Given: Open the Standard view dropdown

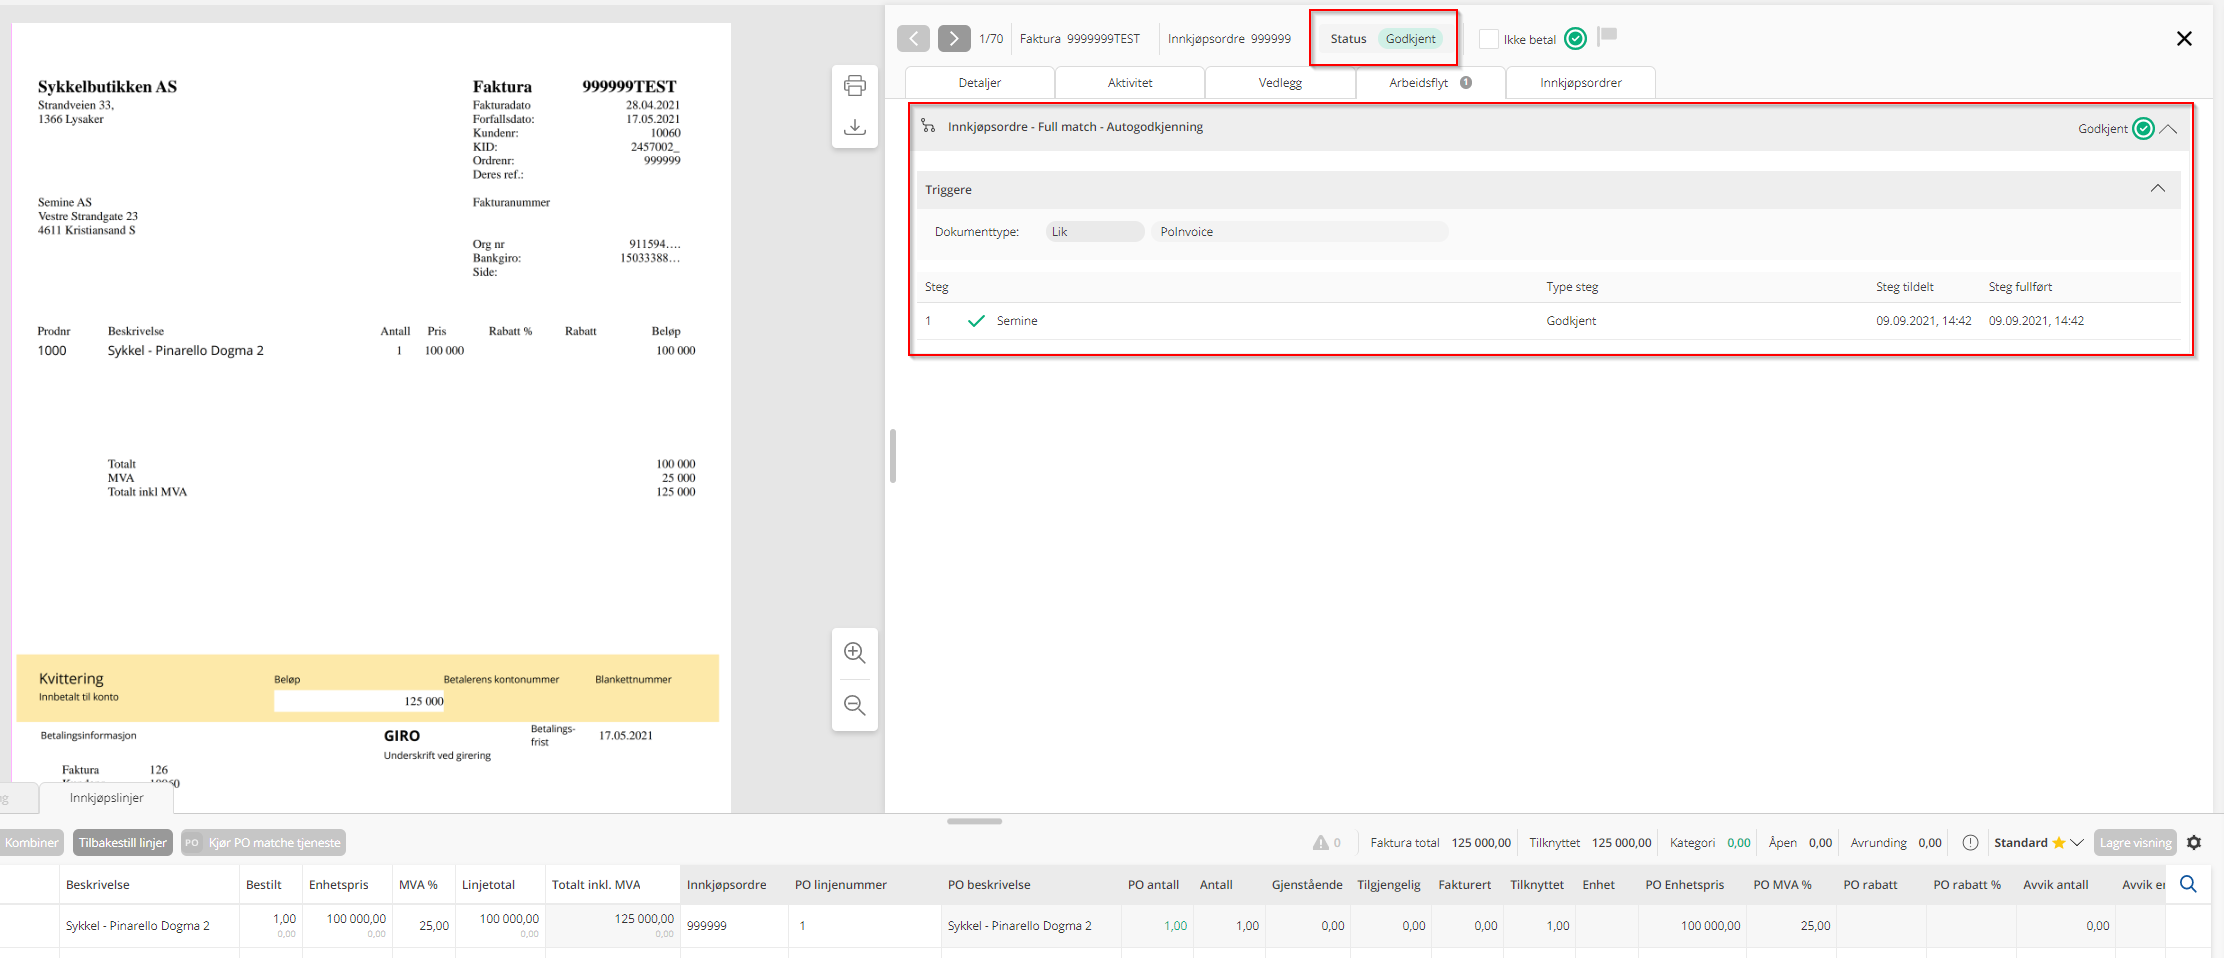Looking at the screenshot, I should tap(2077, 843).
